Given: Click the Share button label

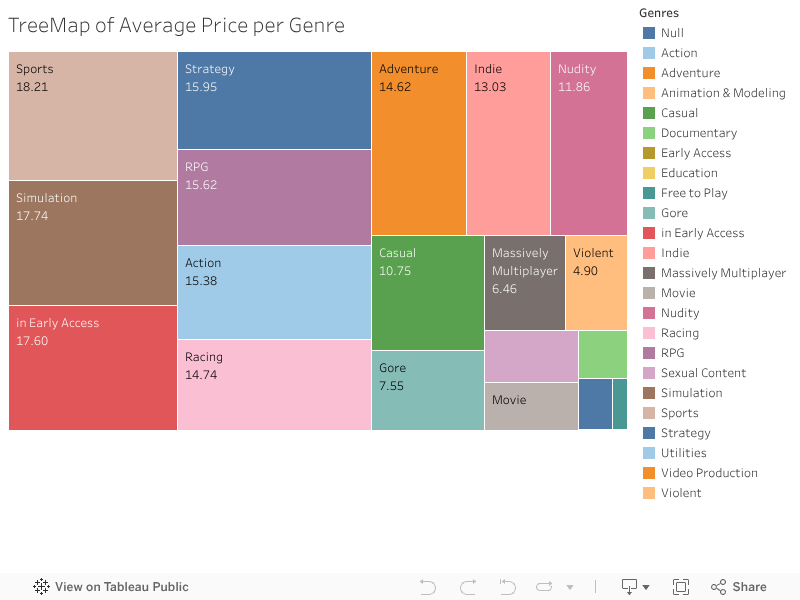Looking at the screenshot, I should (749, 587).
